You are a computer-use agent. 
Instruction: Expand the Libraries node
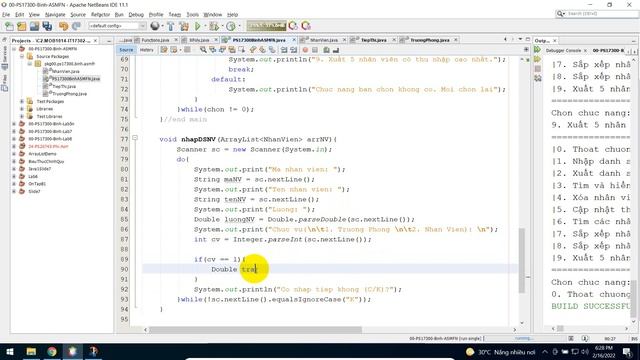pyautogui.click(x=22, y=109)
